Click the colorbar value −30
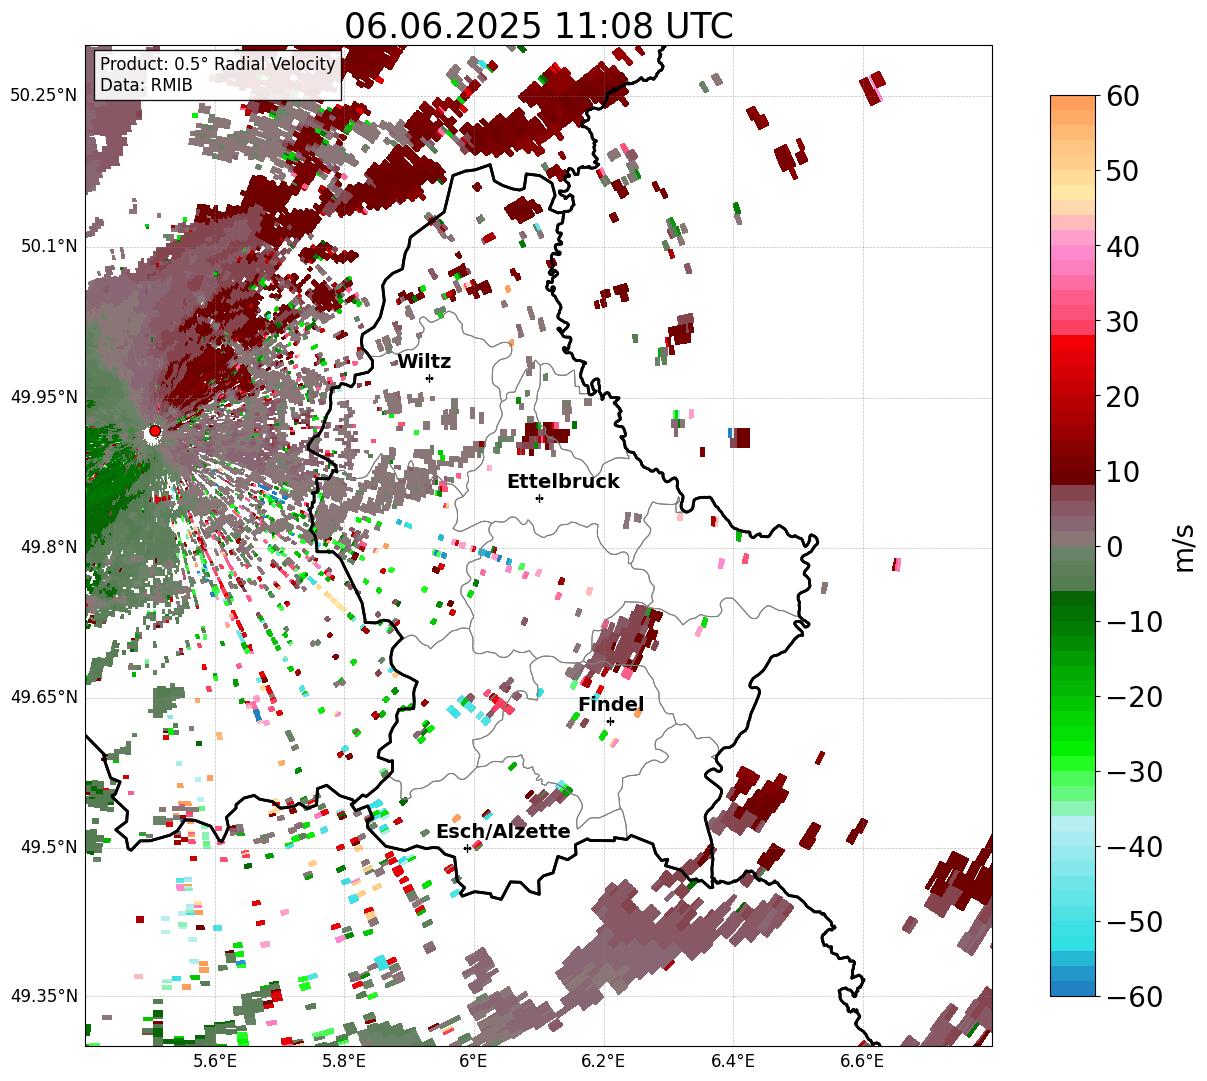The width and height of the screenshot is (1207, 1081). pos(1134,771)
